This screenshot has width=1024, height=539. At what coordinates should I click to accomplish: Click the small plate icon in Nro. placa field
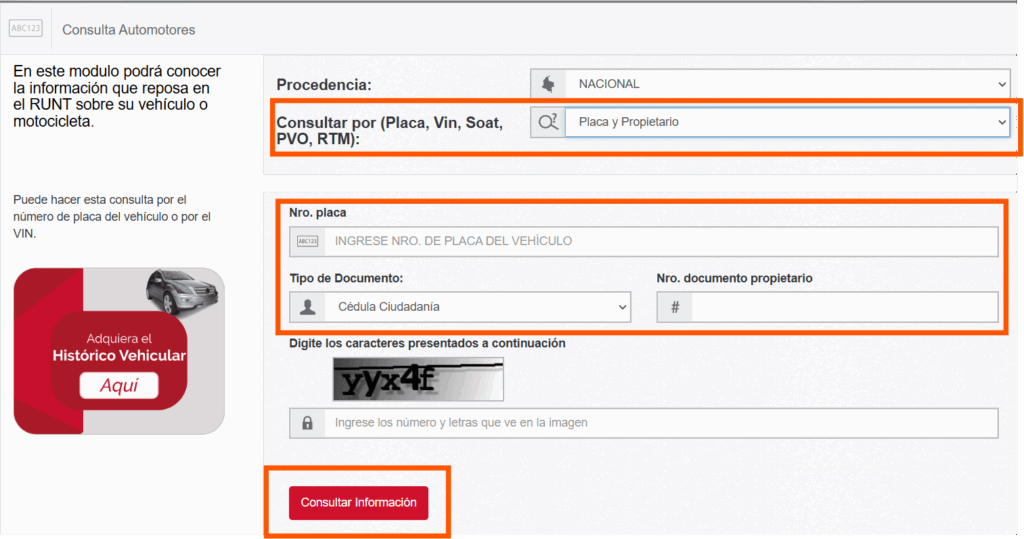(308, 241)
